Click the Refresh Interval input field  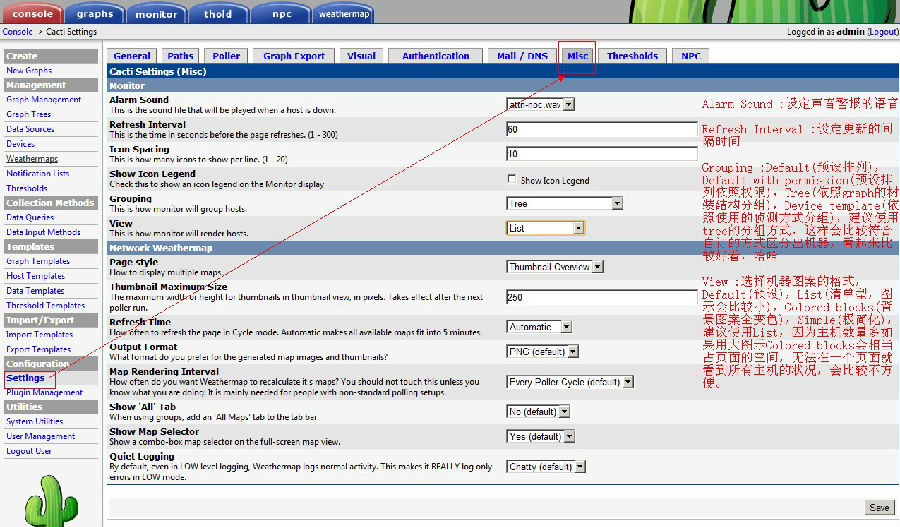pyautogui.click(x=602, y=129)
